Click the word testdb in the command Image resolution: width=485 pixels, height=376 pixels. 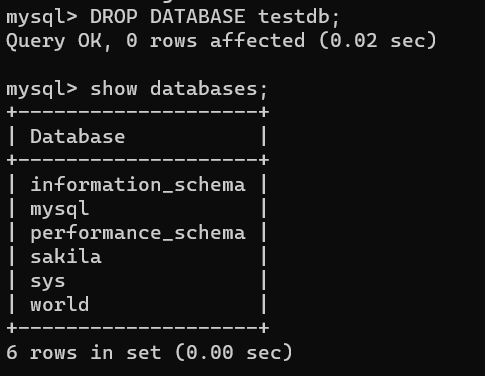coord(299,17)
